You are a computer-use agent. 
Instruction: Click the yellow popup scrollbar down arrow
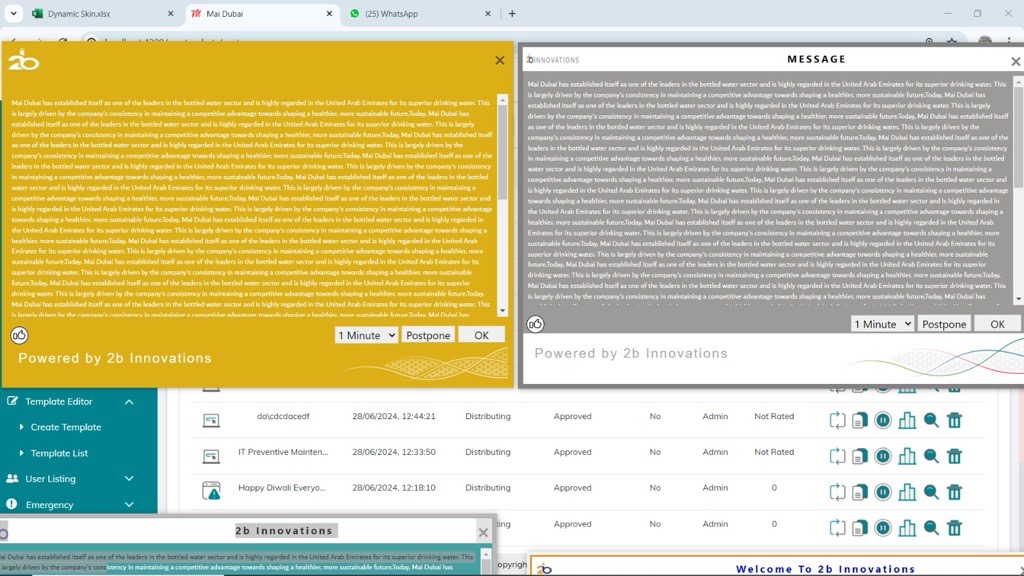[502, 311]
